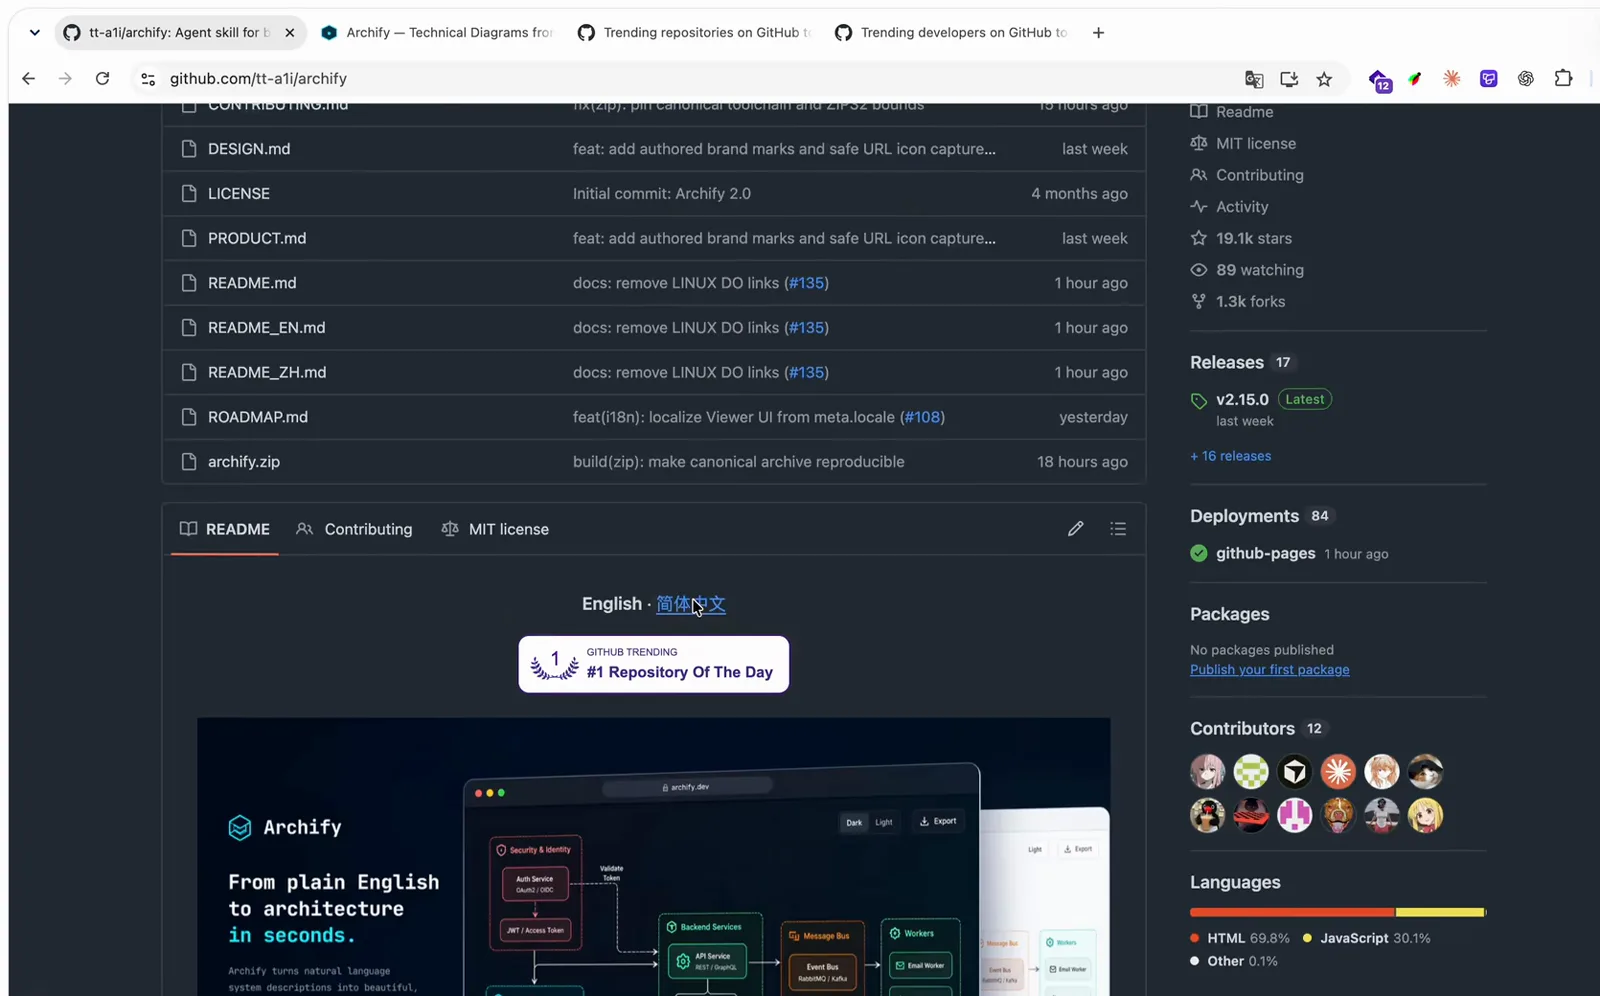Open the extensions puzzle icon
This screenshot has width=1600, height=996.
point(1563,78)
